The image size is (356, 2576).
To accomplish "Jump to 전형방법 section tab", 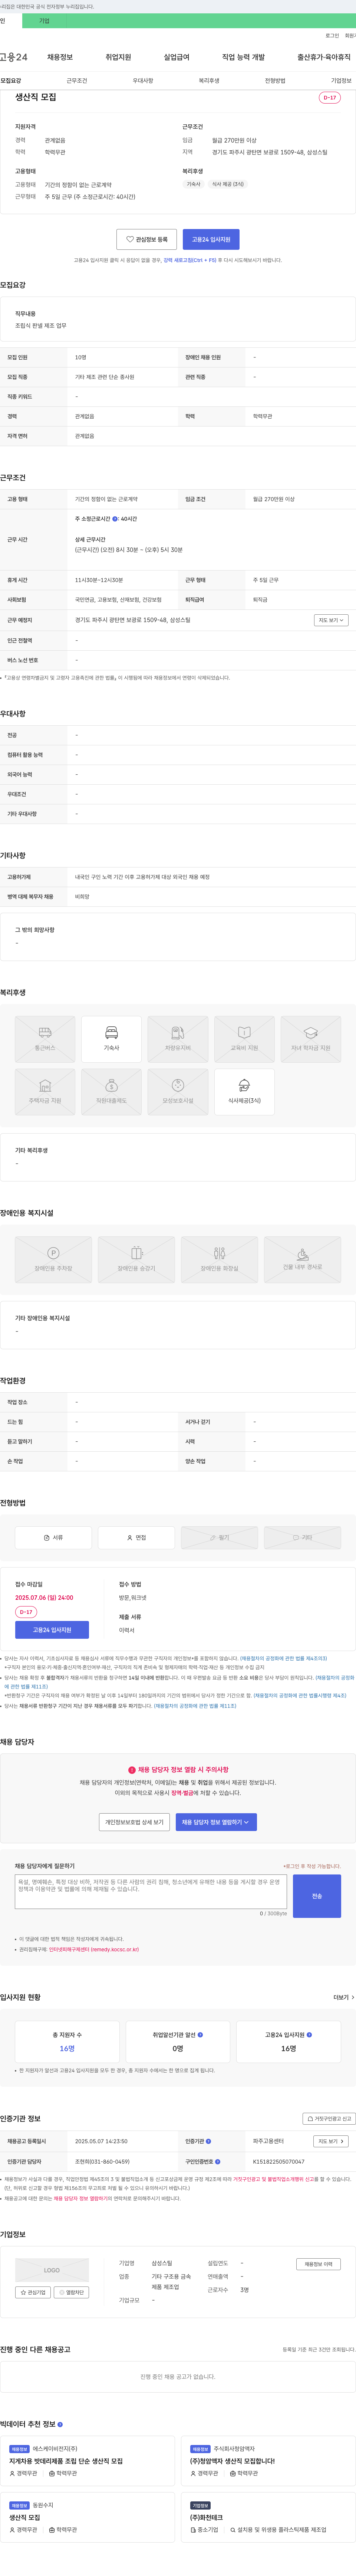I will (275, 81).
